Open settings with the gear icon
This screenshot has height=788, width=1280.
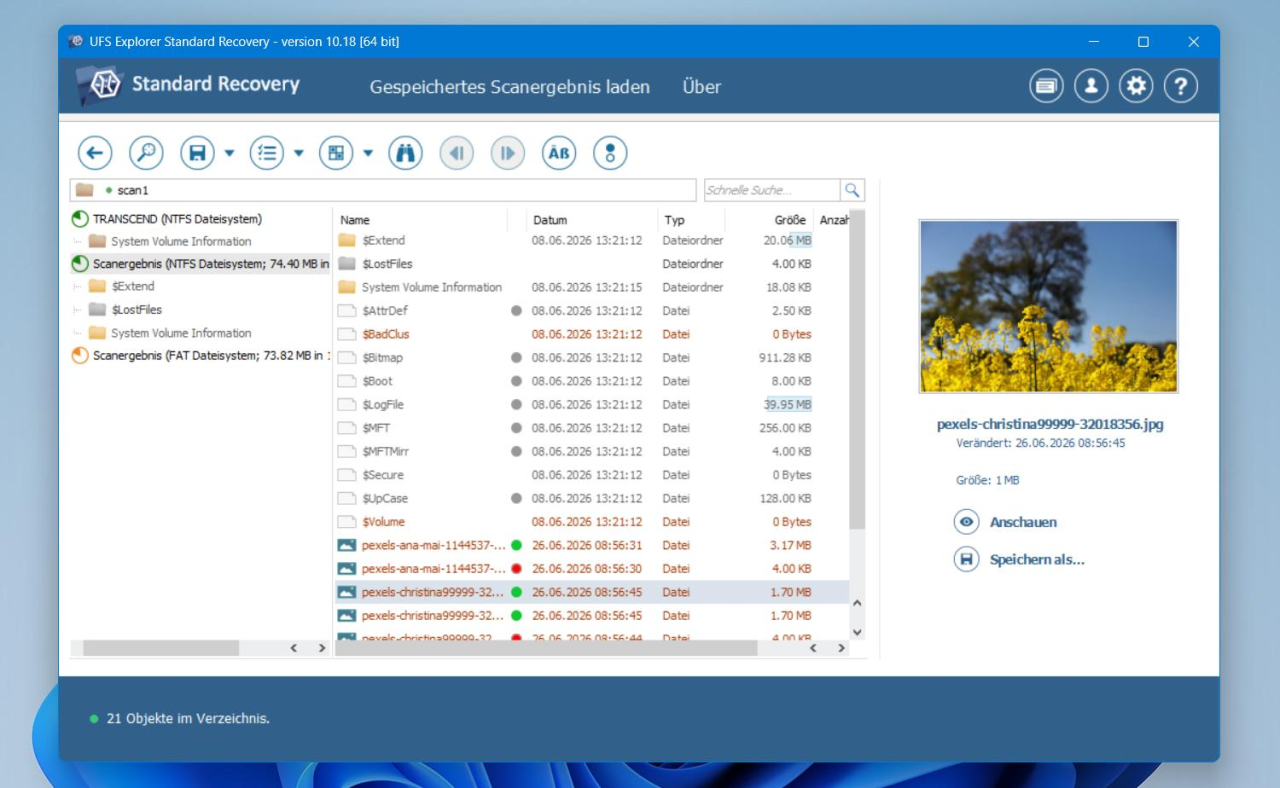tap(1136, 86)
